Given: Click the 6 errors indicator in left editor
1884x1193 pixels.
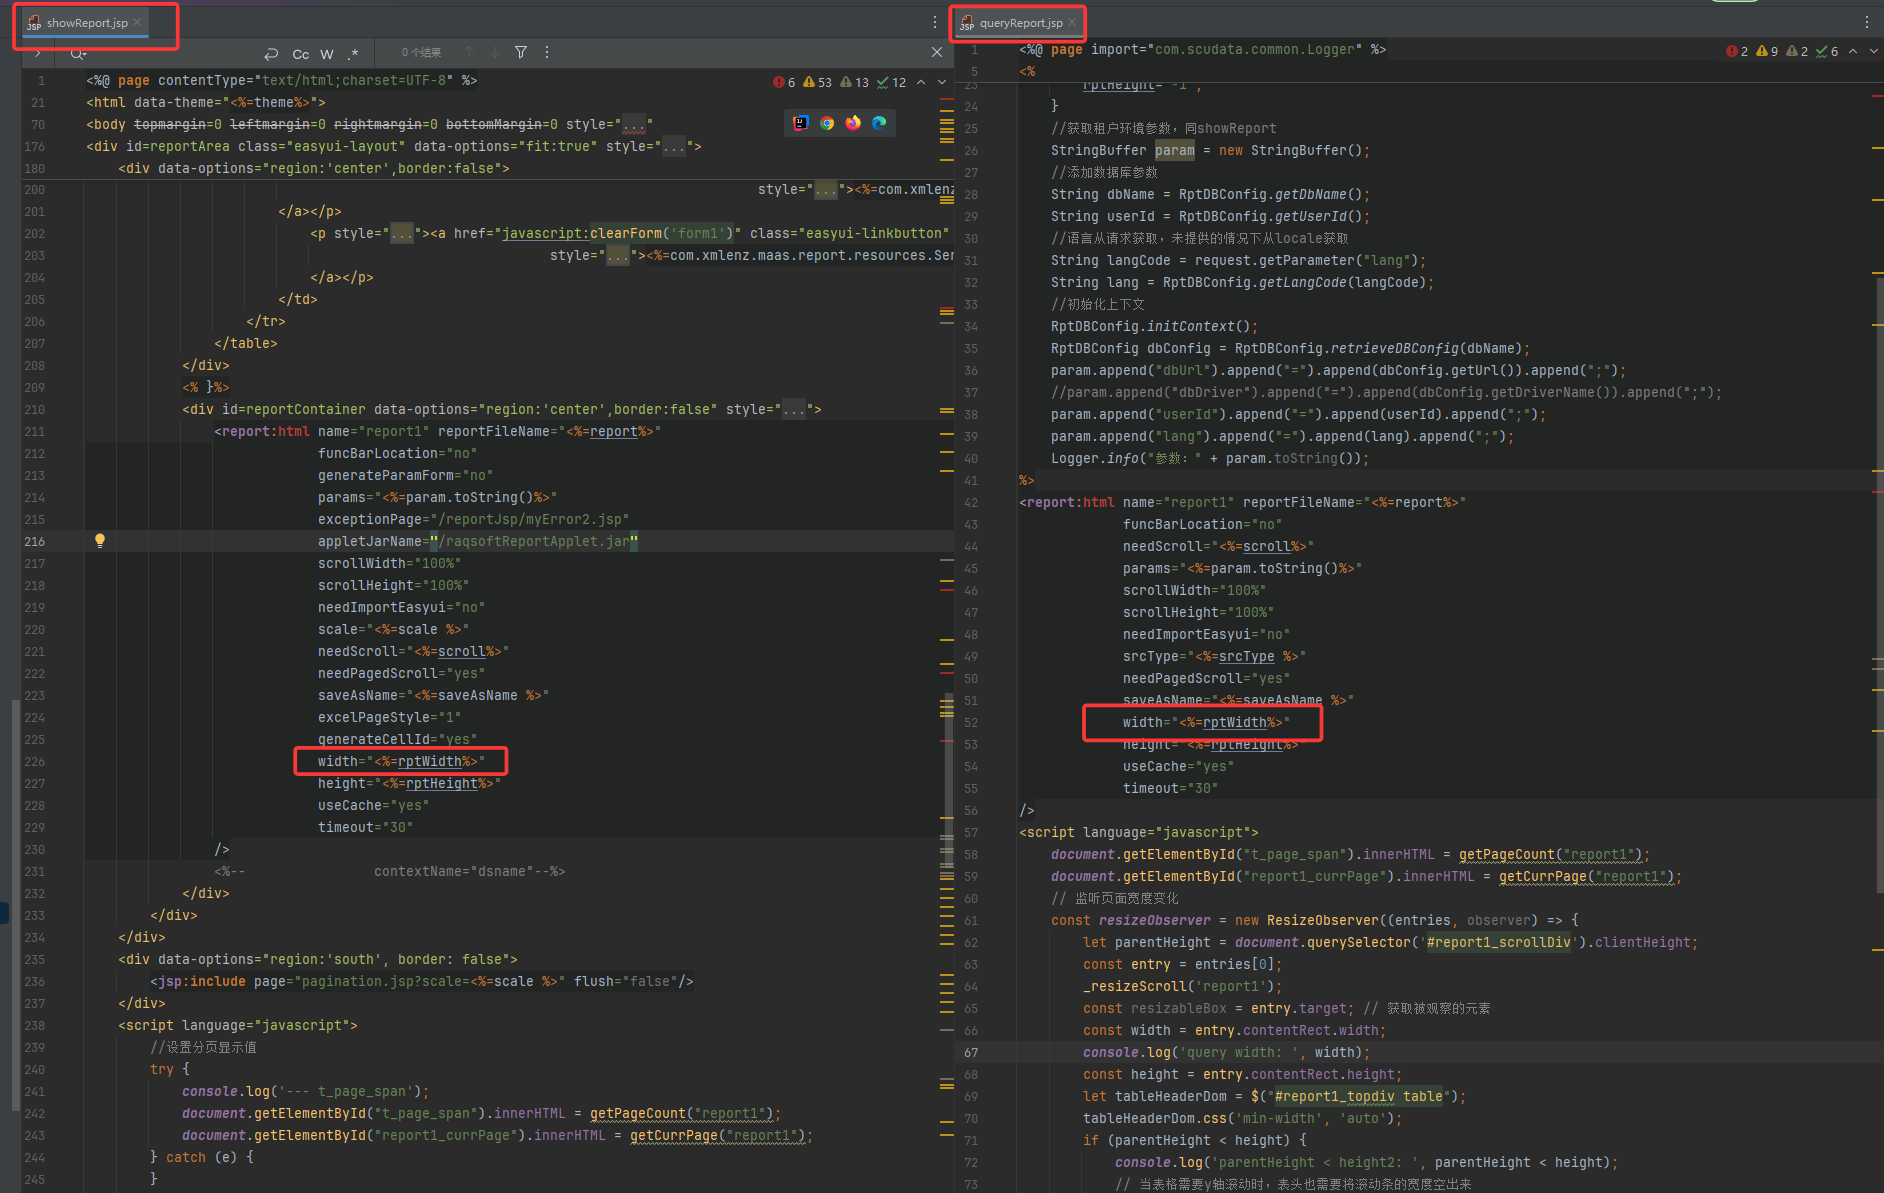Looking at the screenshot, I should click(x=784, y=82).
